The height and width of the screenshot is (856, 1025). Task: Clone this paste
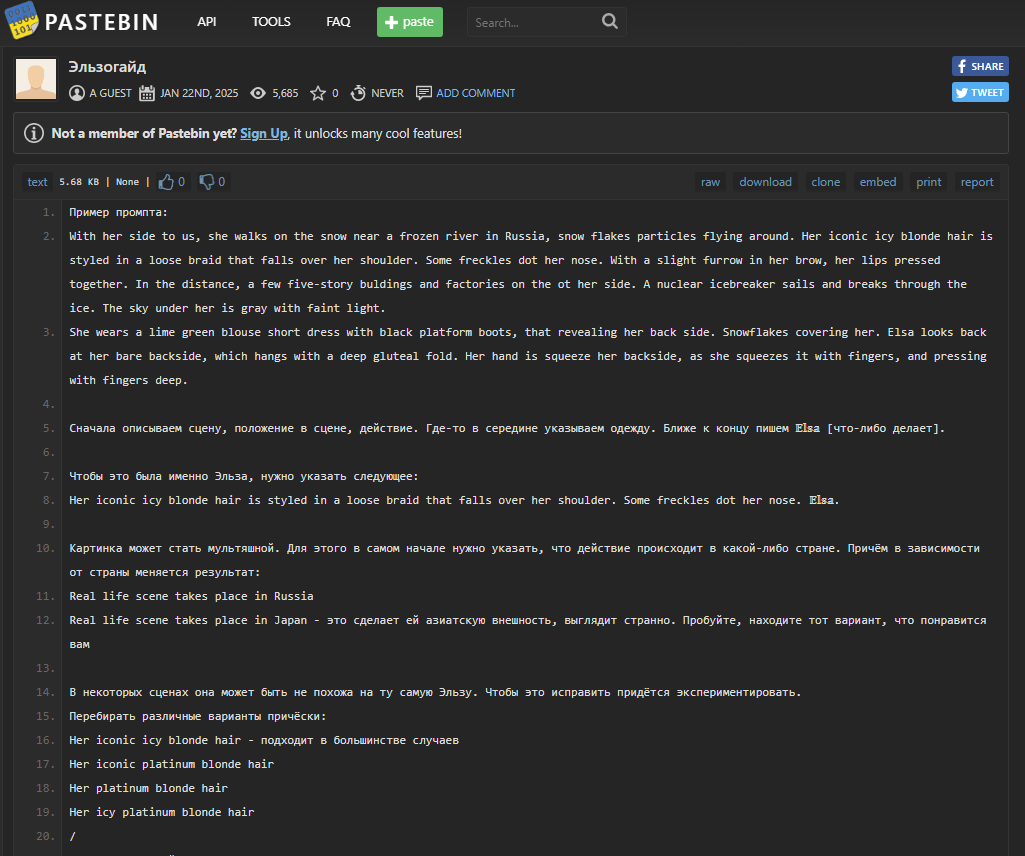826,182
